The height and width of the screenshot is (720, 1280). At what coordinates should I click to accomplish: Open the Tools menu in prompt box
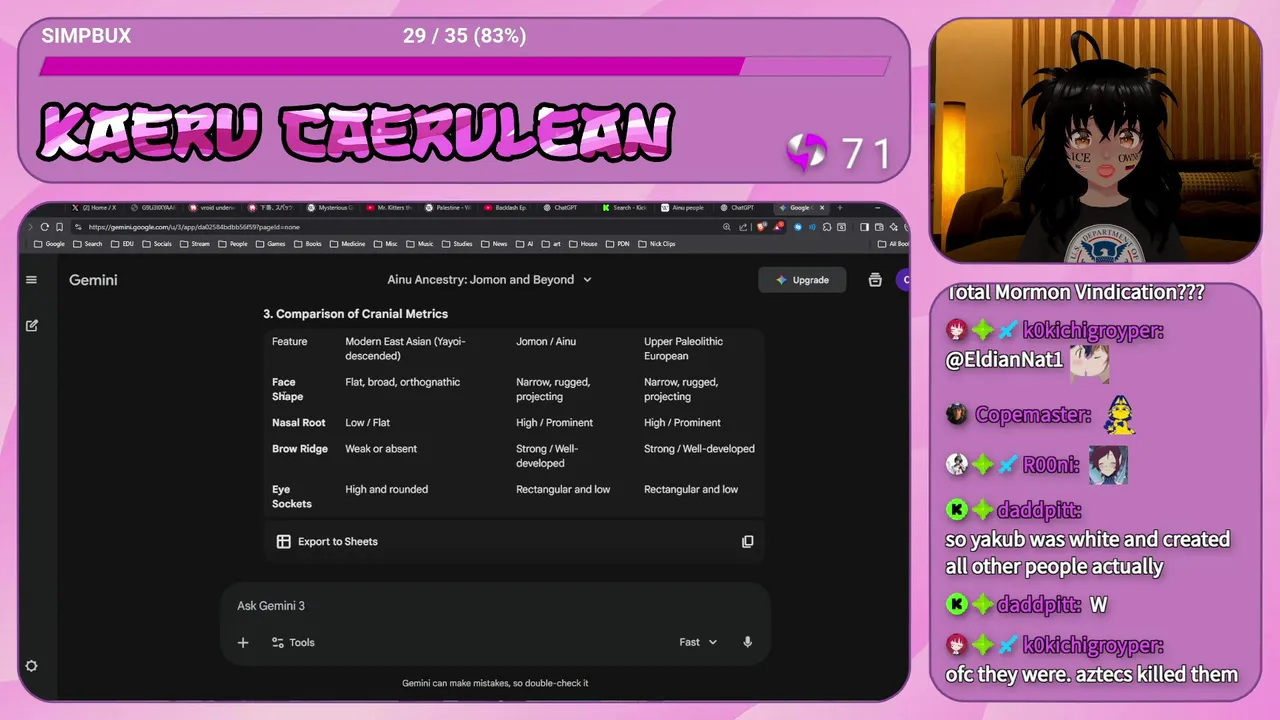[x=293, y=643]
